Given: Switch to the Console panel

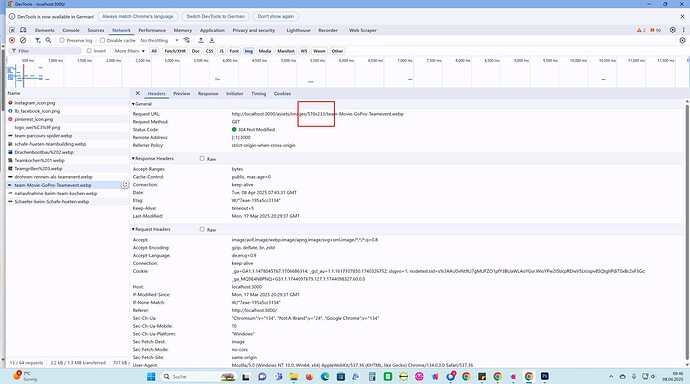Looking at the screenshot, I should pyautogui.click(x=71, y=30).
